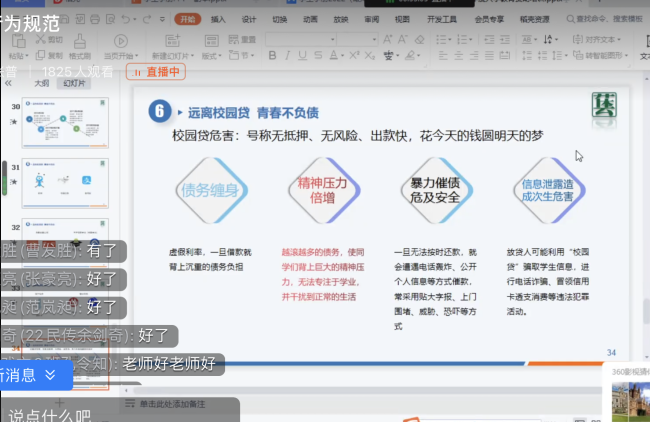Click the Layout (版式) icon
Image resolution: width=650 pixels, height=422 pixels.
211,41
